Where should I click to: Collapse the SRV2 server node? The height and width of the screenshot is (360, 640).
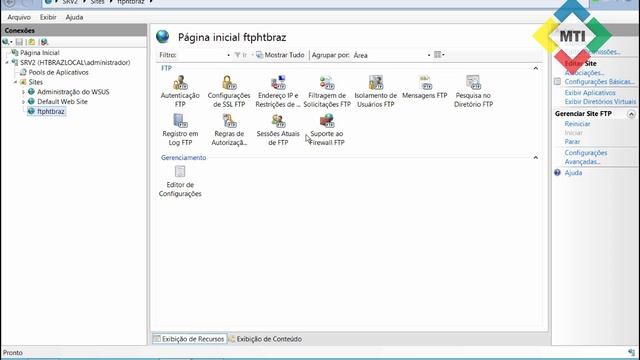[x=7, y=62]
